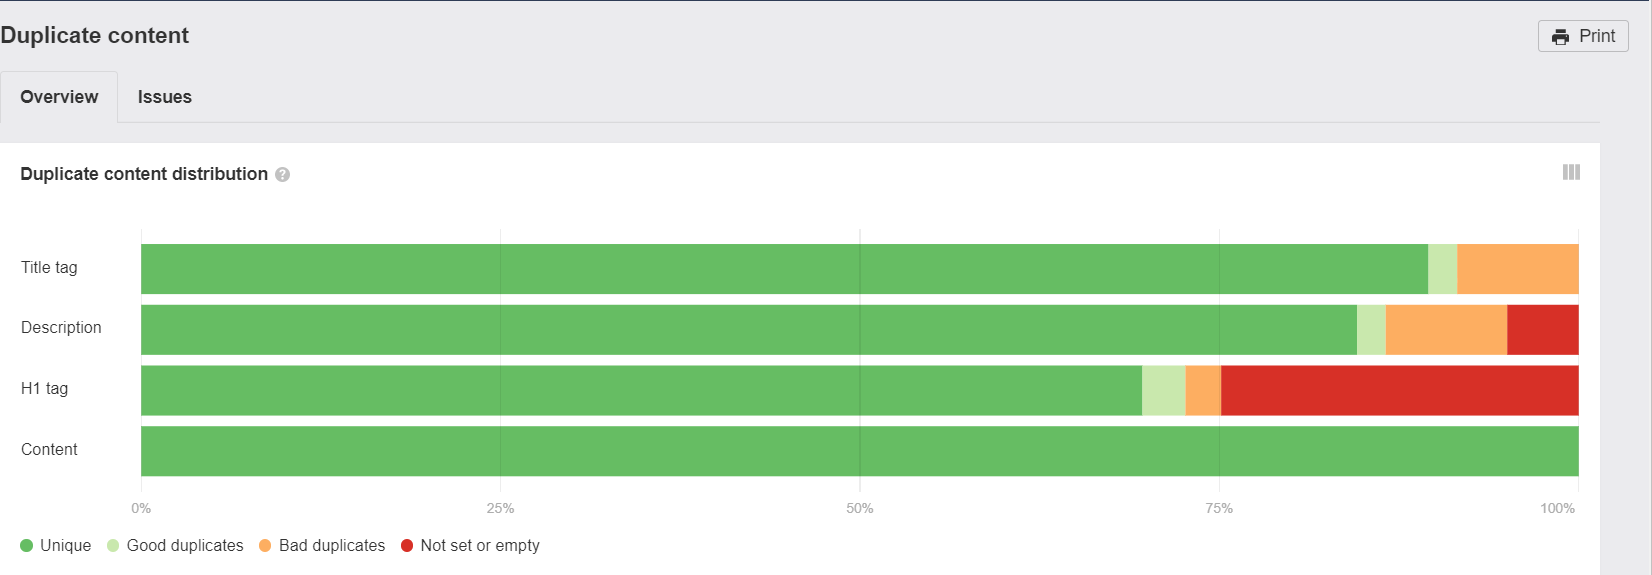Click the H1 tag light green segment

[x=1163, y=391]
